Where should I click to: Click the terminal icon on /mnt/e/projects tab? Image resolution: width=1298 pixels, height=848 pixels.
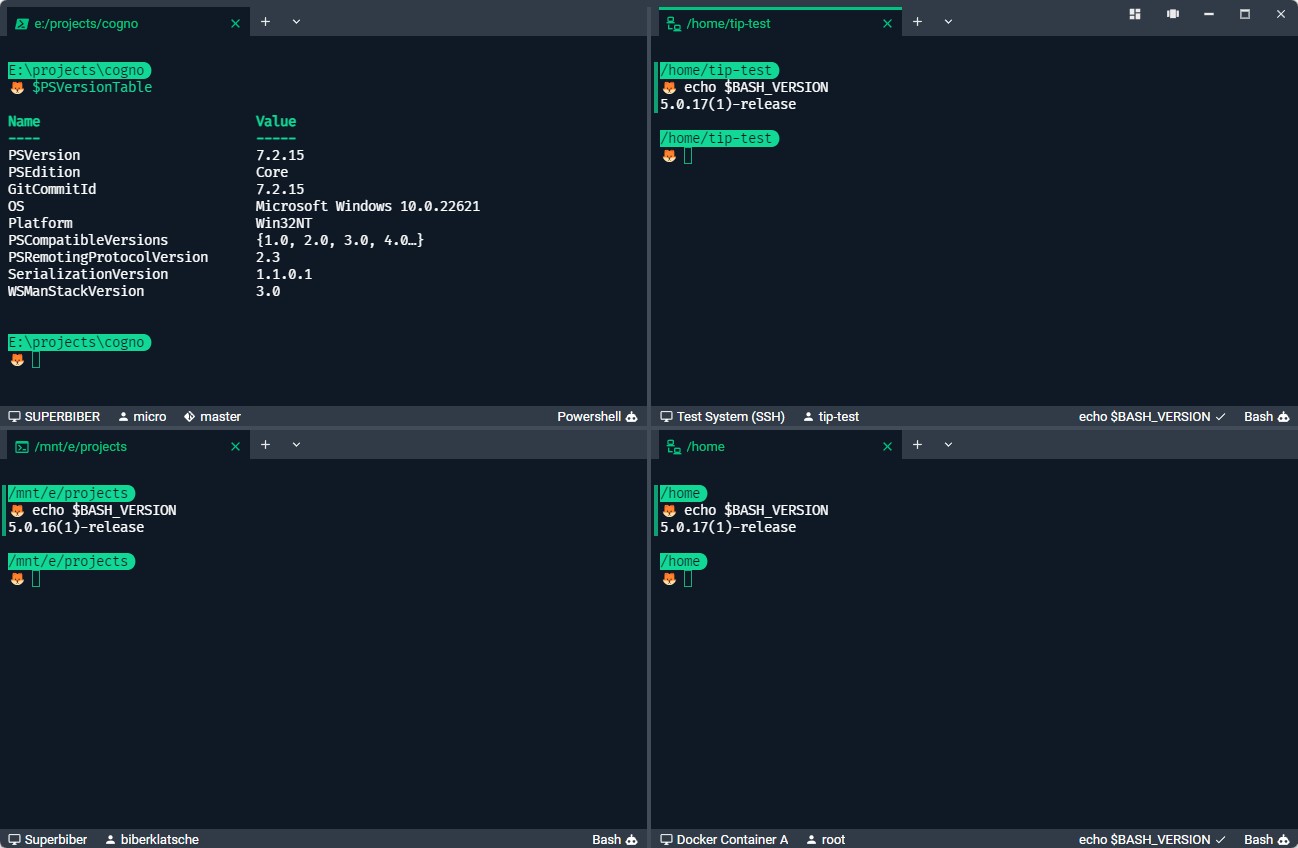tap(21, 446)
